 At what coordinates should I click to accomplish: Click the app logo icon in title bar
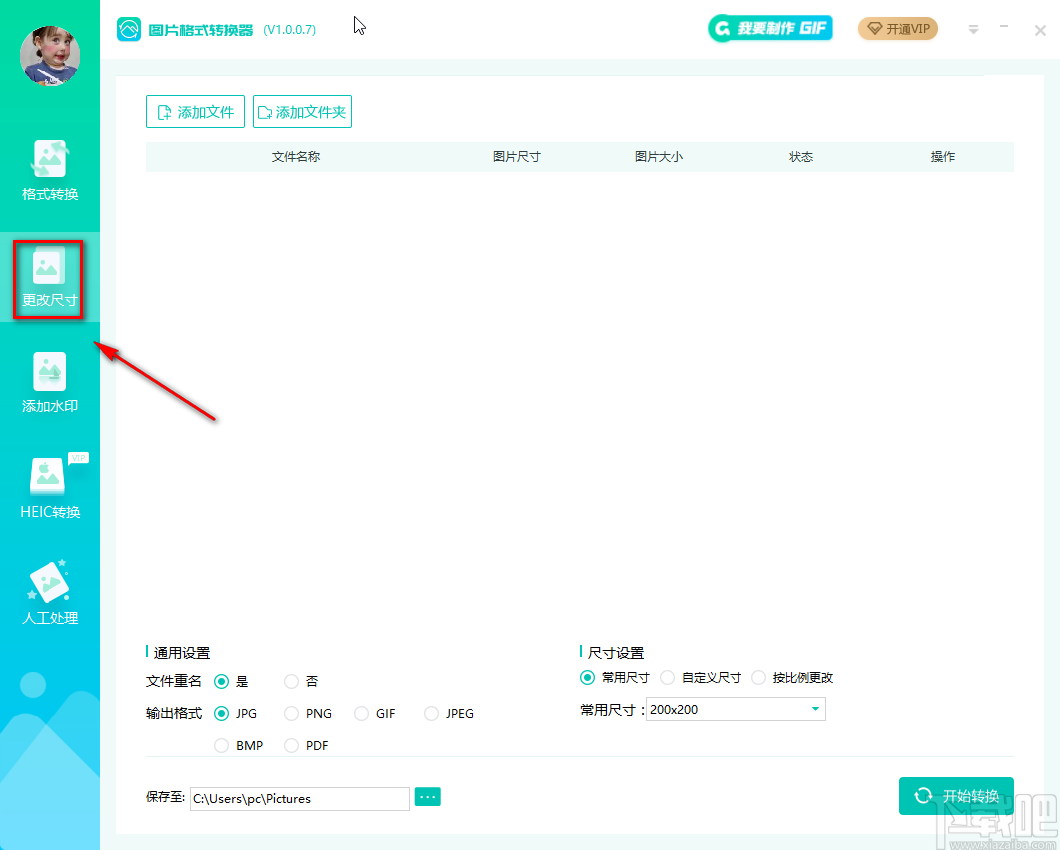click(128, 29)
